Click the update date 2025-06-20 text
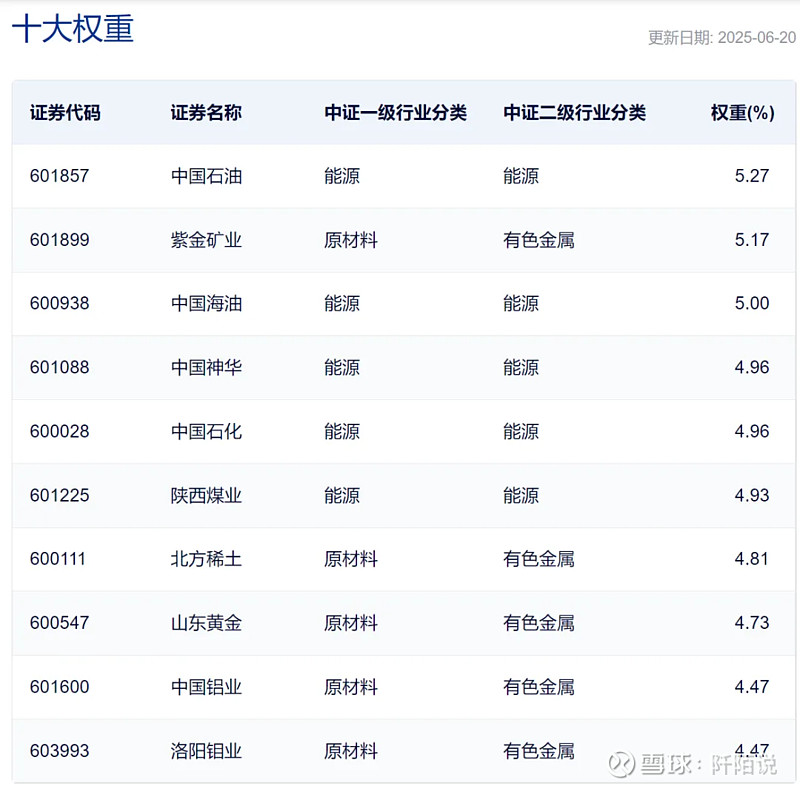 [x=756, y=37]
